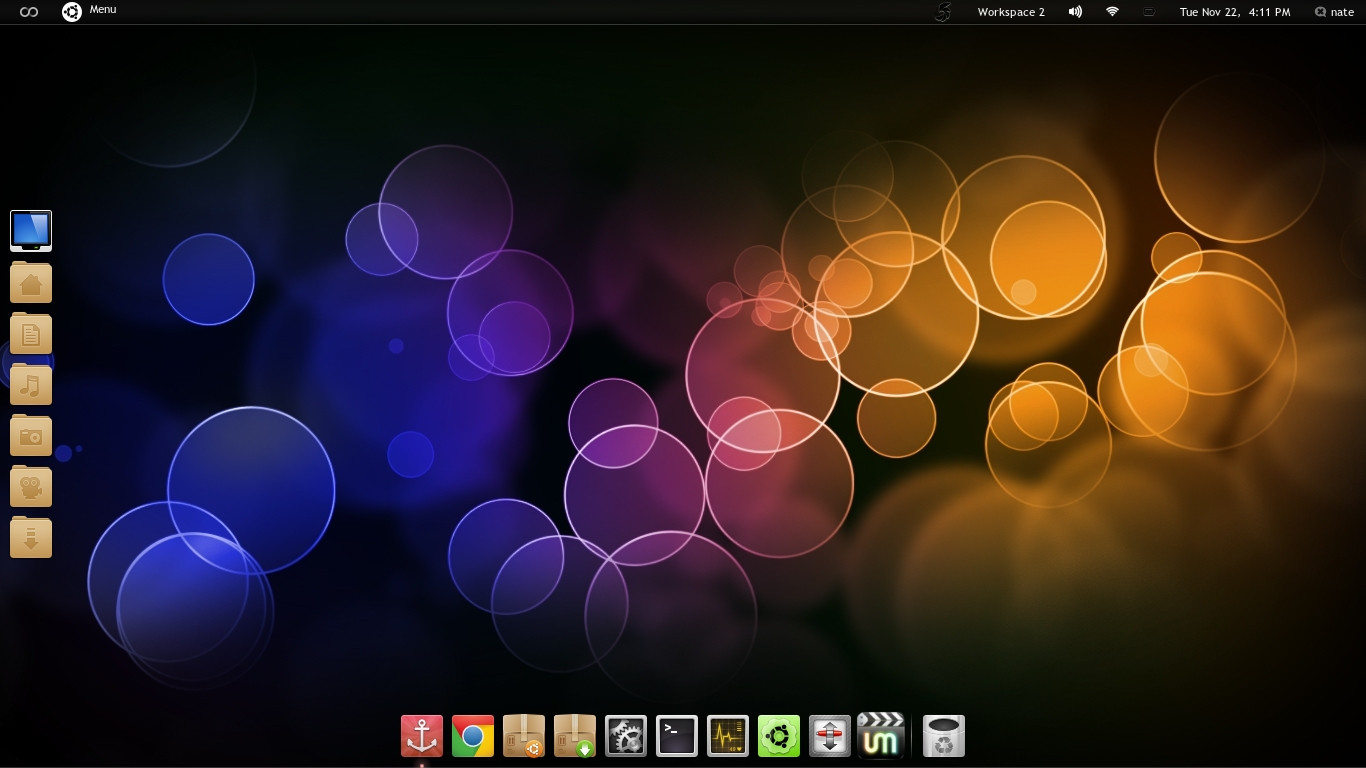Open System Monitor in the dock
1366x768 pixels.
(728, 736)
